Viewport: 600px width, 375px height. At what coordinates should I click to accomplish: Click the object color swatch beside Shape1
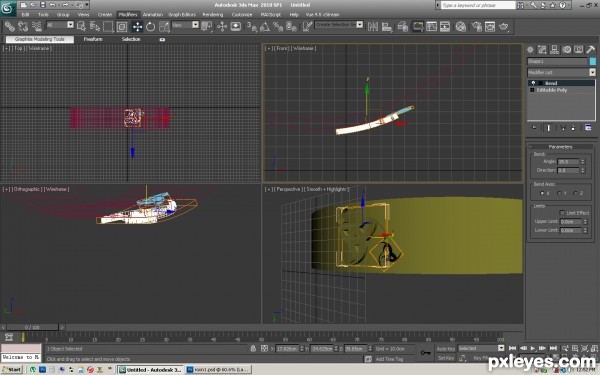click(593, 61)
